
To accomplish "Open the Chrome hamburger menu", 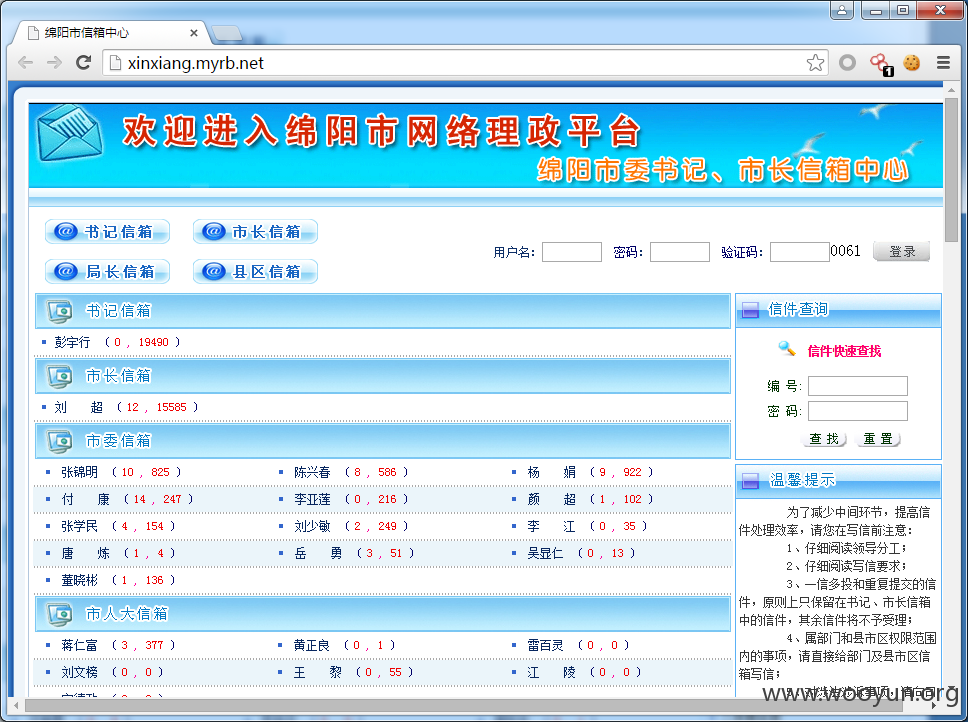I will 943,62.
